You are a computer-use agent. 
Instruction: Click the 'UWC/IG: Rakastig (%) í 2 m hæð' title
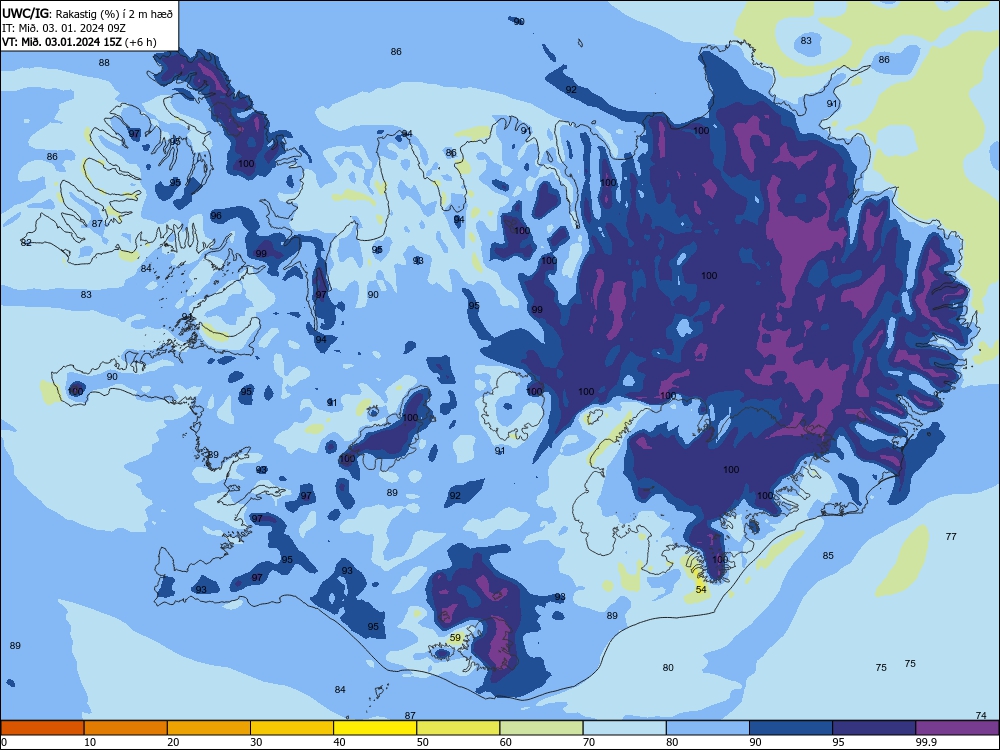pyautogui.click(x=87, y=13)
